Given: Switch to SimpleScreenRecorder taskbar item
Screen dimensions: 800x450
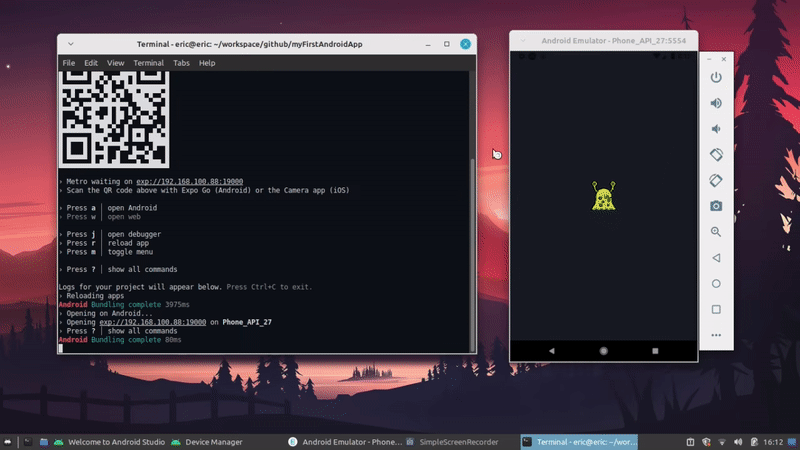Looking at the screenshot, I should pyautogui.click(x=453, y=442).
